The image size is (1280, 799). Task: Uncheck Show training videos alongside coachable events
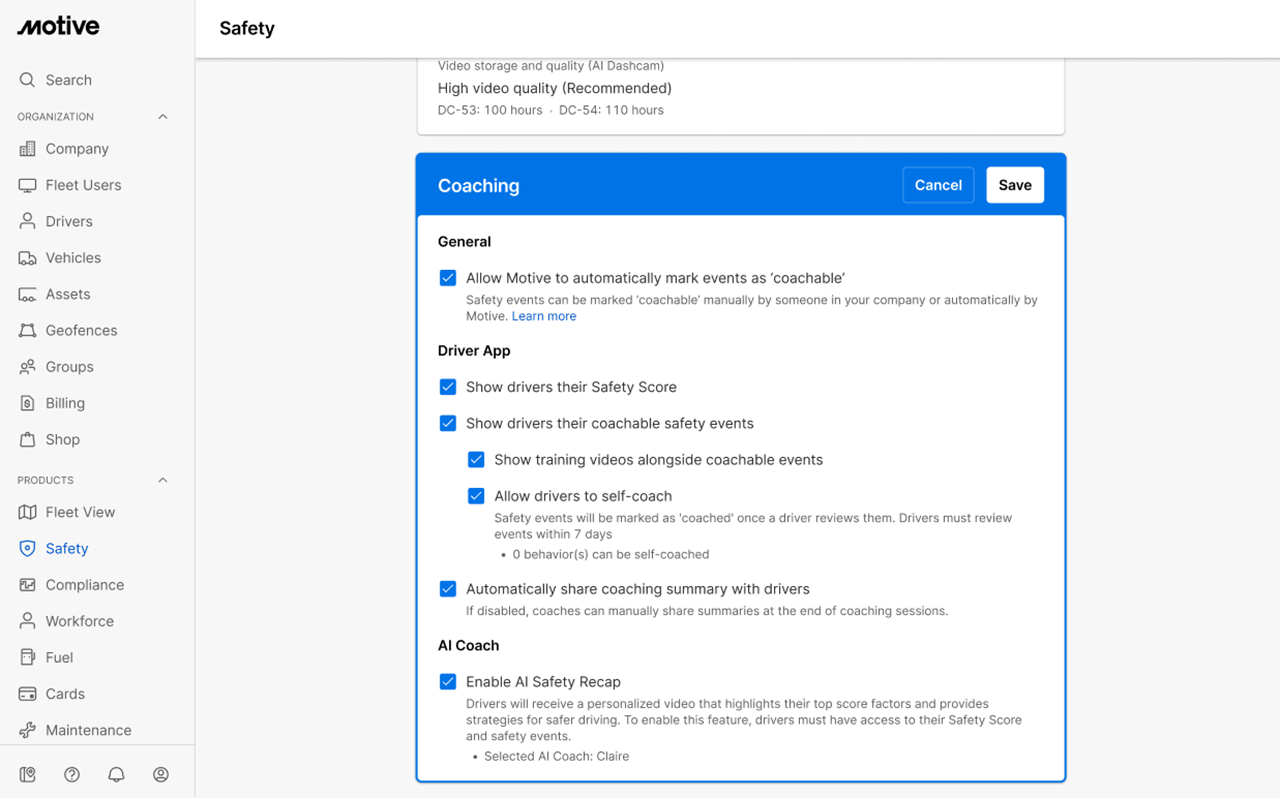coord(476,460)
